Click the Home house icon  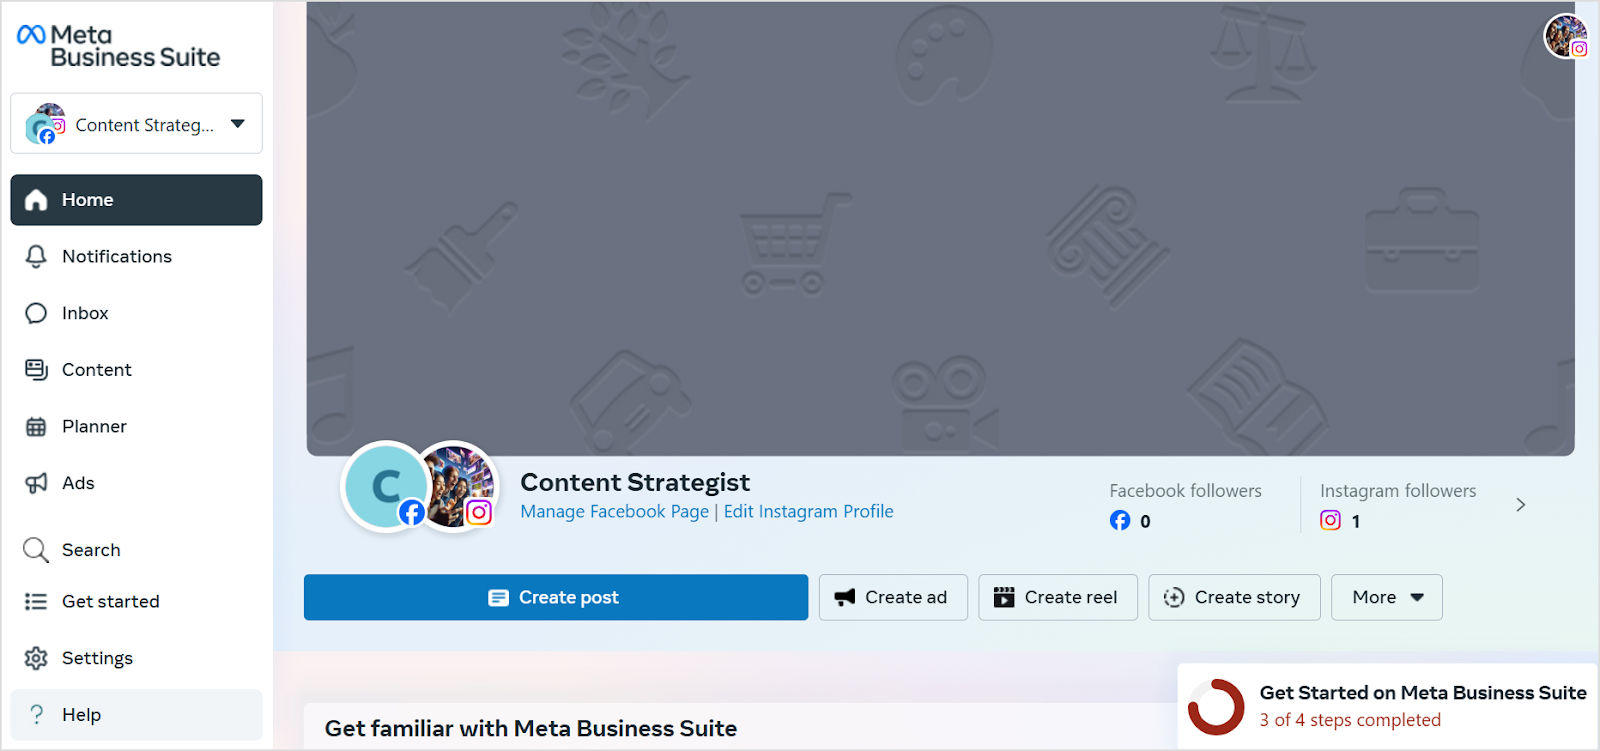click(36, 200)
